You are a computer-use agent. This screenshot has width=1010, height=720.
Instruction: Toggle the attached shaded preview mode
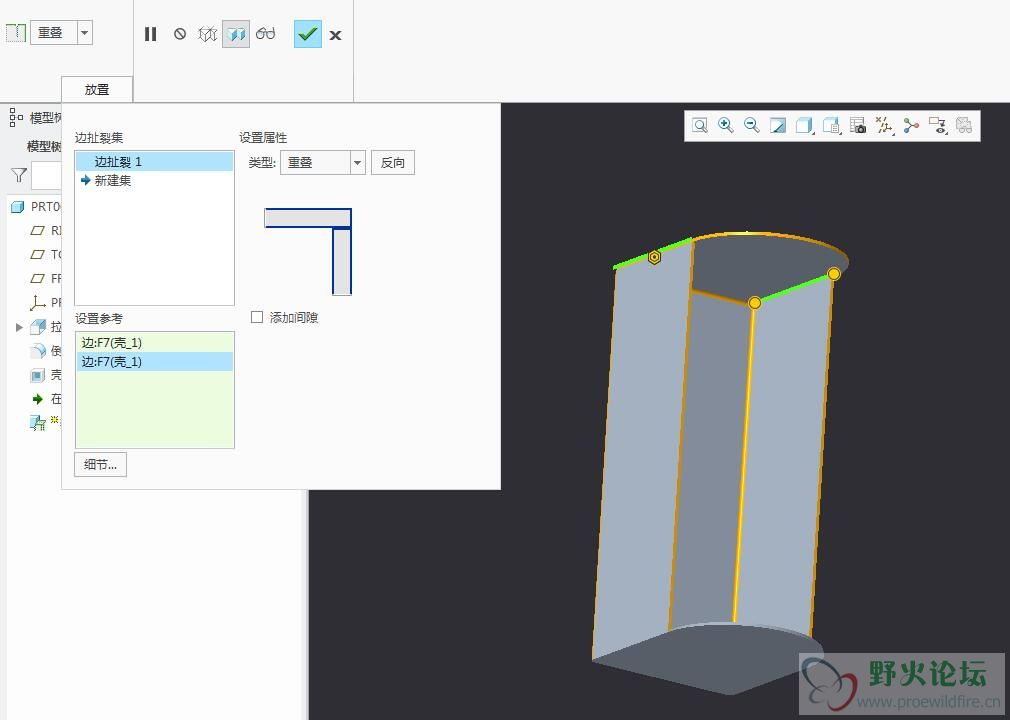(236, 34)
